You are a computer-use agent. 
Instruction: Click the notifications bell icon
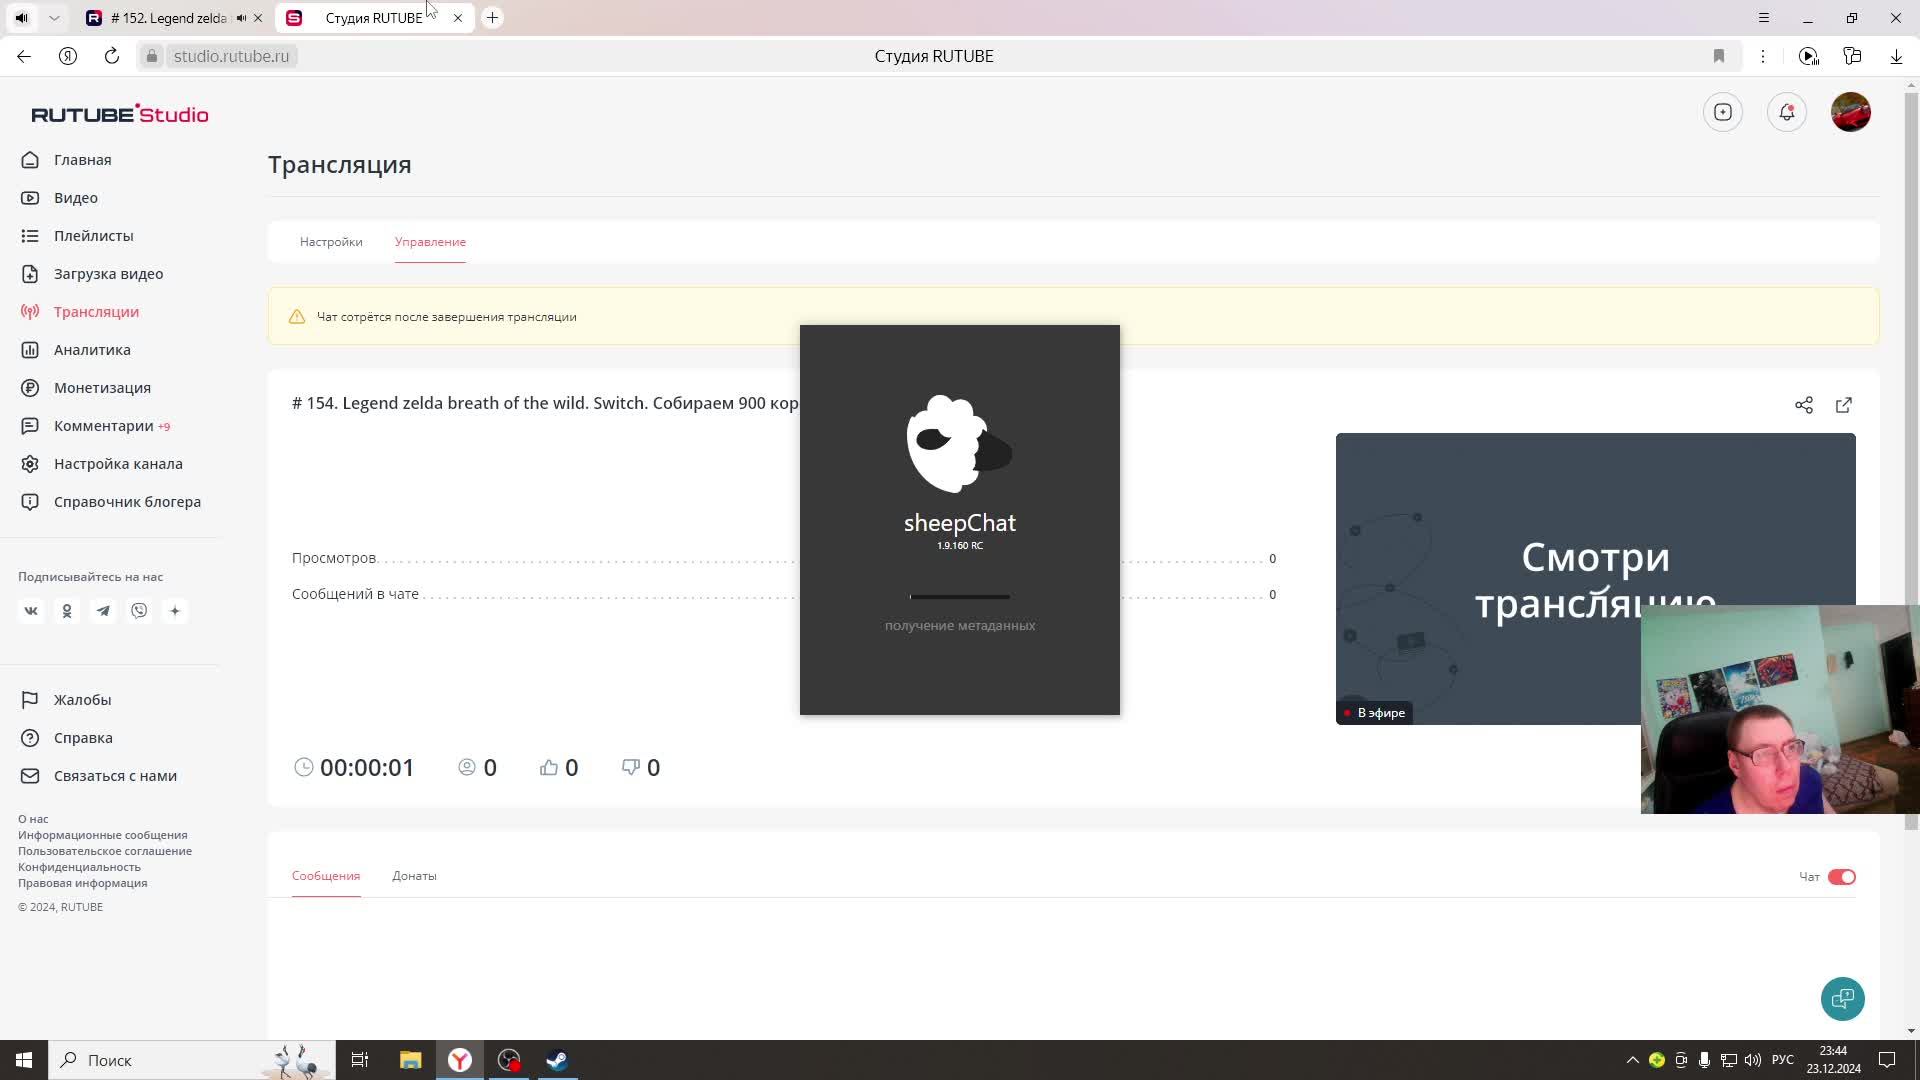coord(1786,112)
